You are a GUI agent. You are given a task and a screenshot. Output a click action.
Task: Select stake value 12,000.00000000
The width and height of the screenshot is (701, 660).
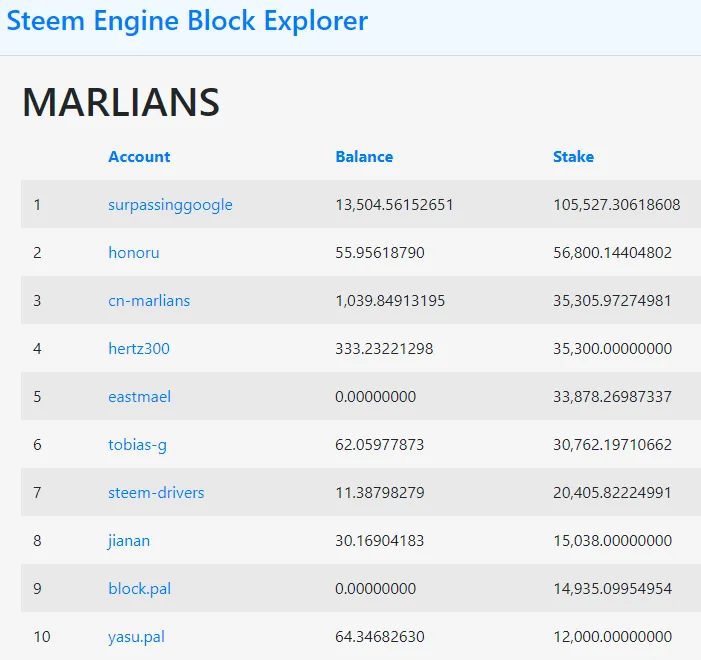coord(612,637)
